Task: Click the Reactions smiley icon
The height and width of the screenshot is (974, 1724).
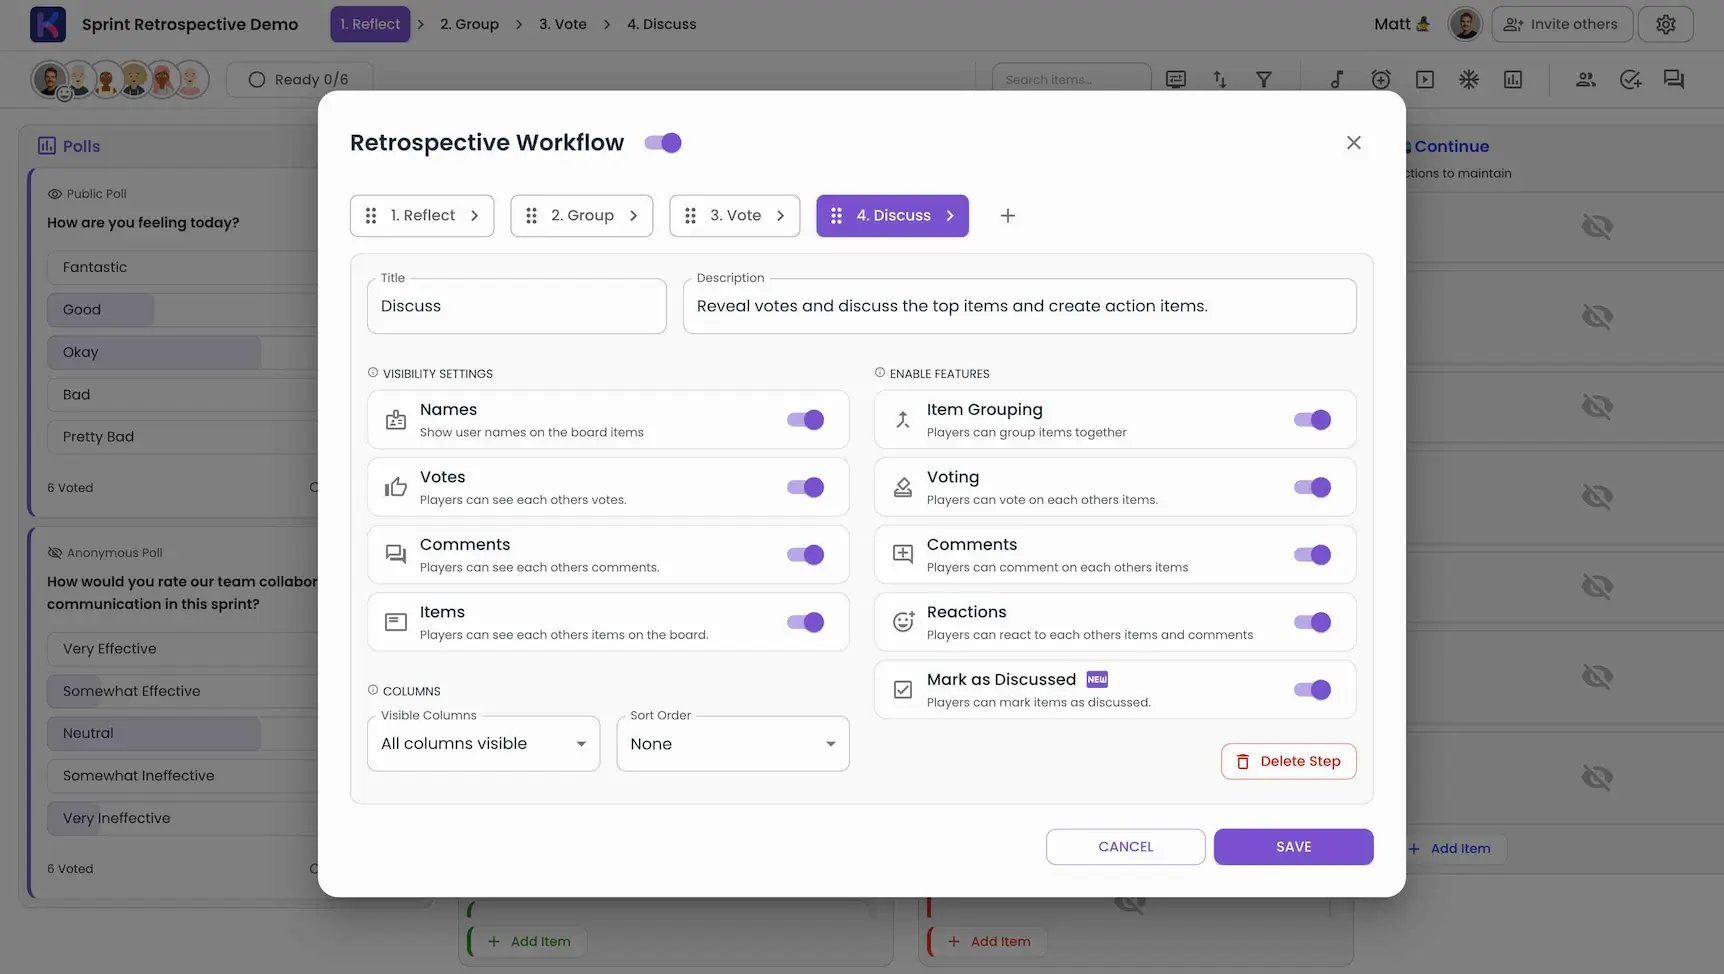Action: click(x=903, y=622)
